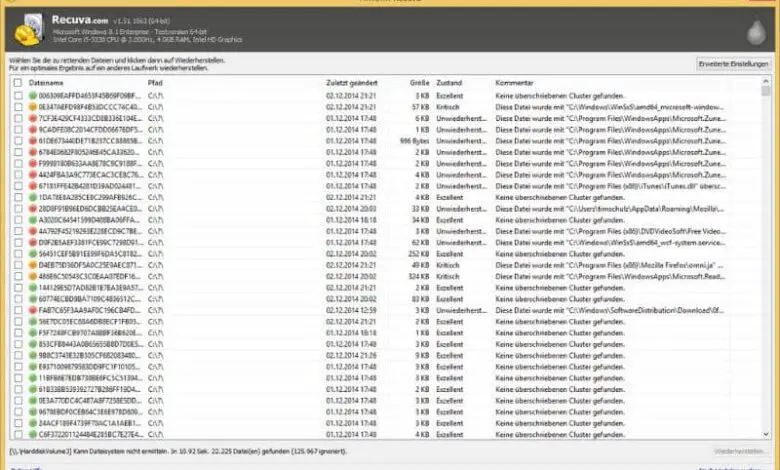Click the 02.12.2014 12:59 date cell

coord(351,310)
